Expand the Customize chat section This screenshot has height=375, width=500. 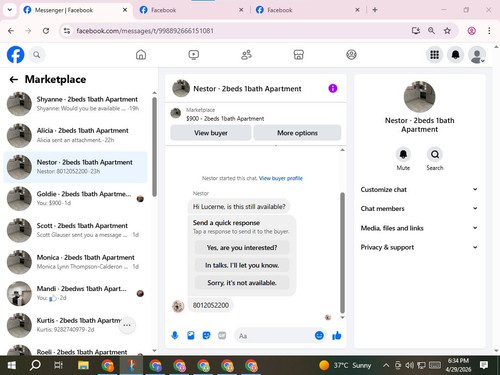click(x=419, y=189)
